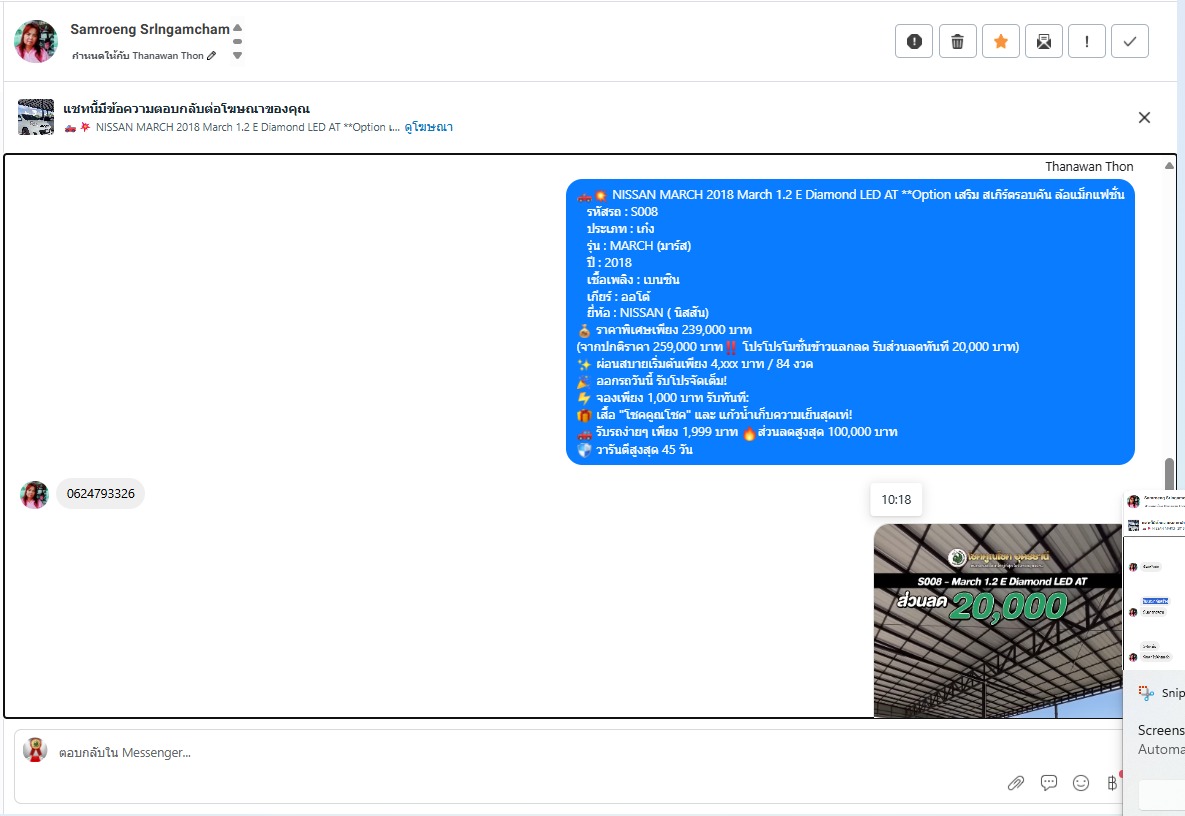This screenshot has width=1185, height=816.
Task: Open the ดูโฆษณา link
Action: [x=429, y=127]
